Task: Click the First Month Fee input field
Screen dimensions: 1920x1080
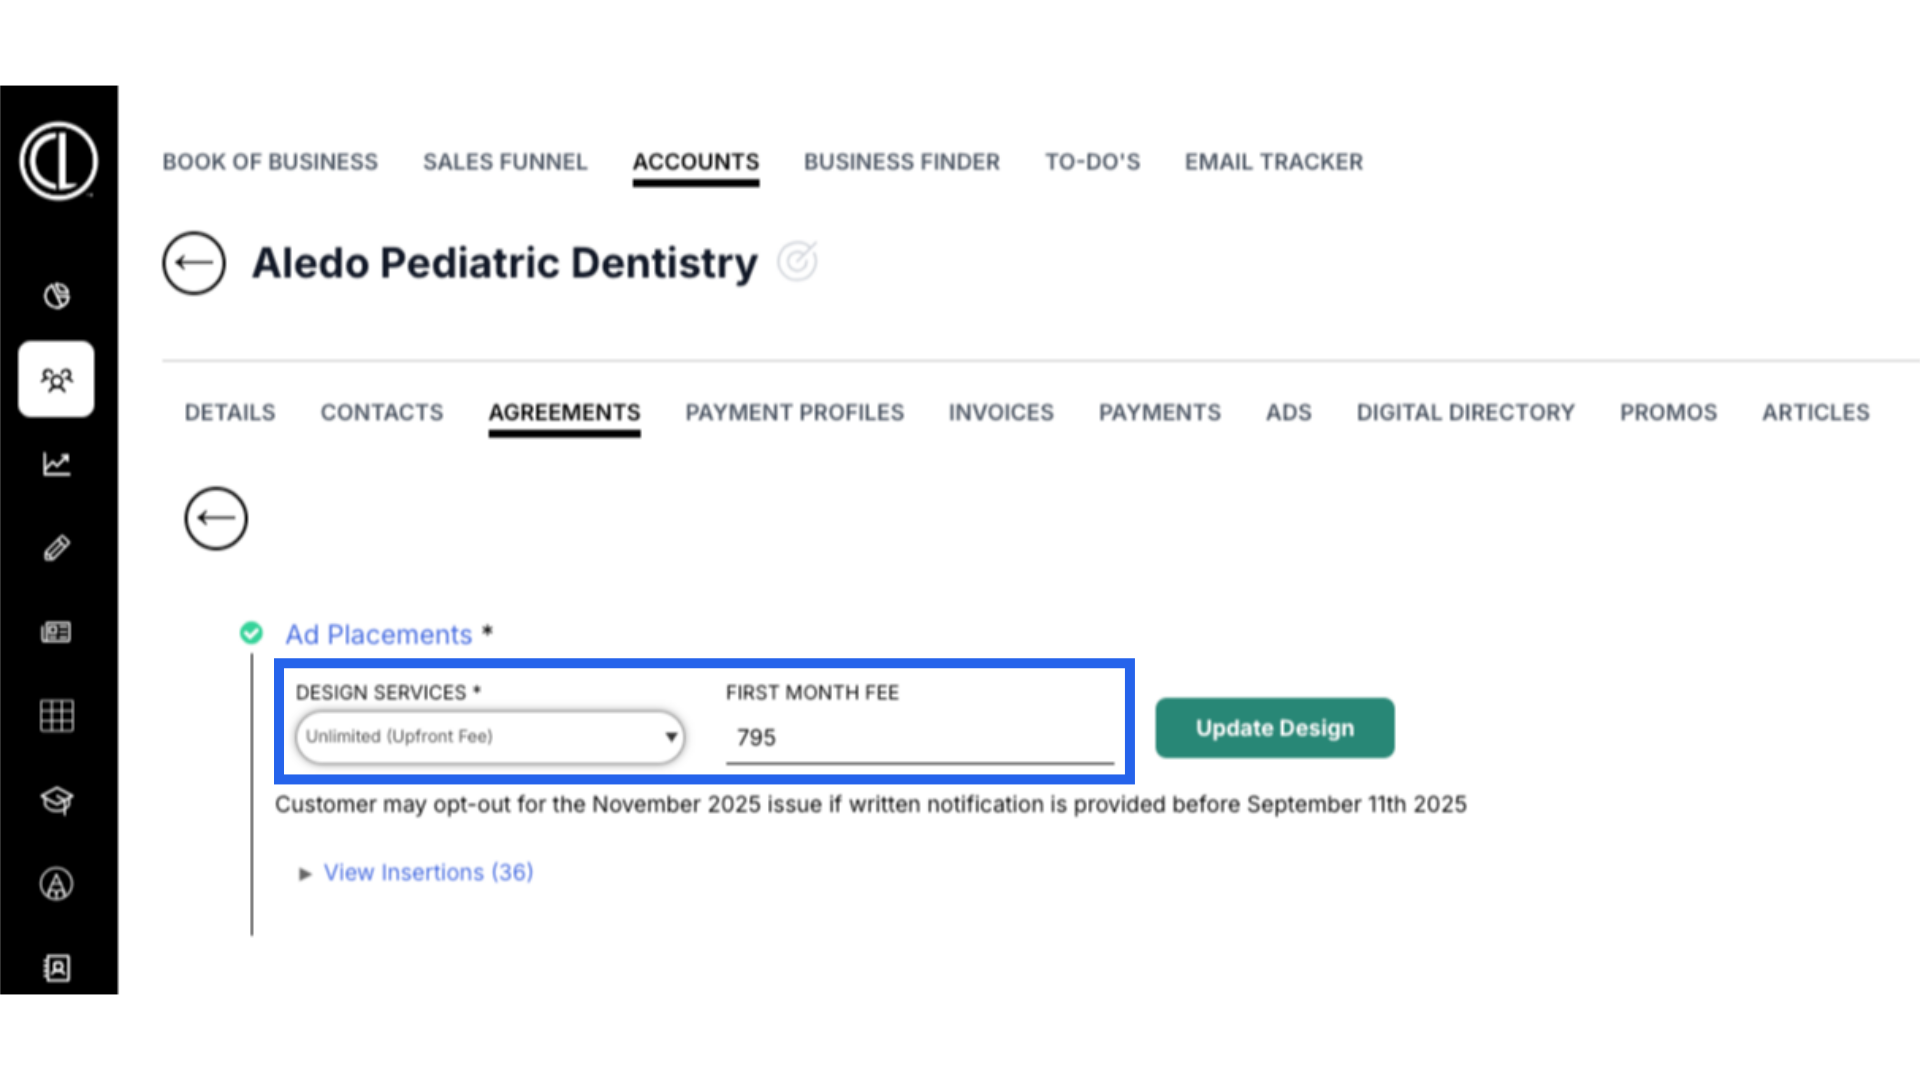Action: pos(920,738)
